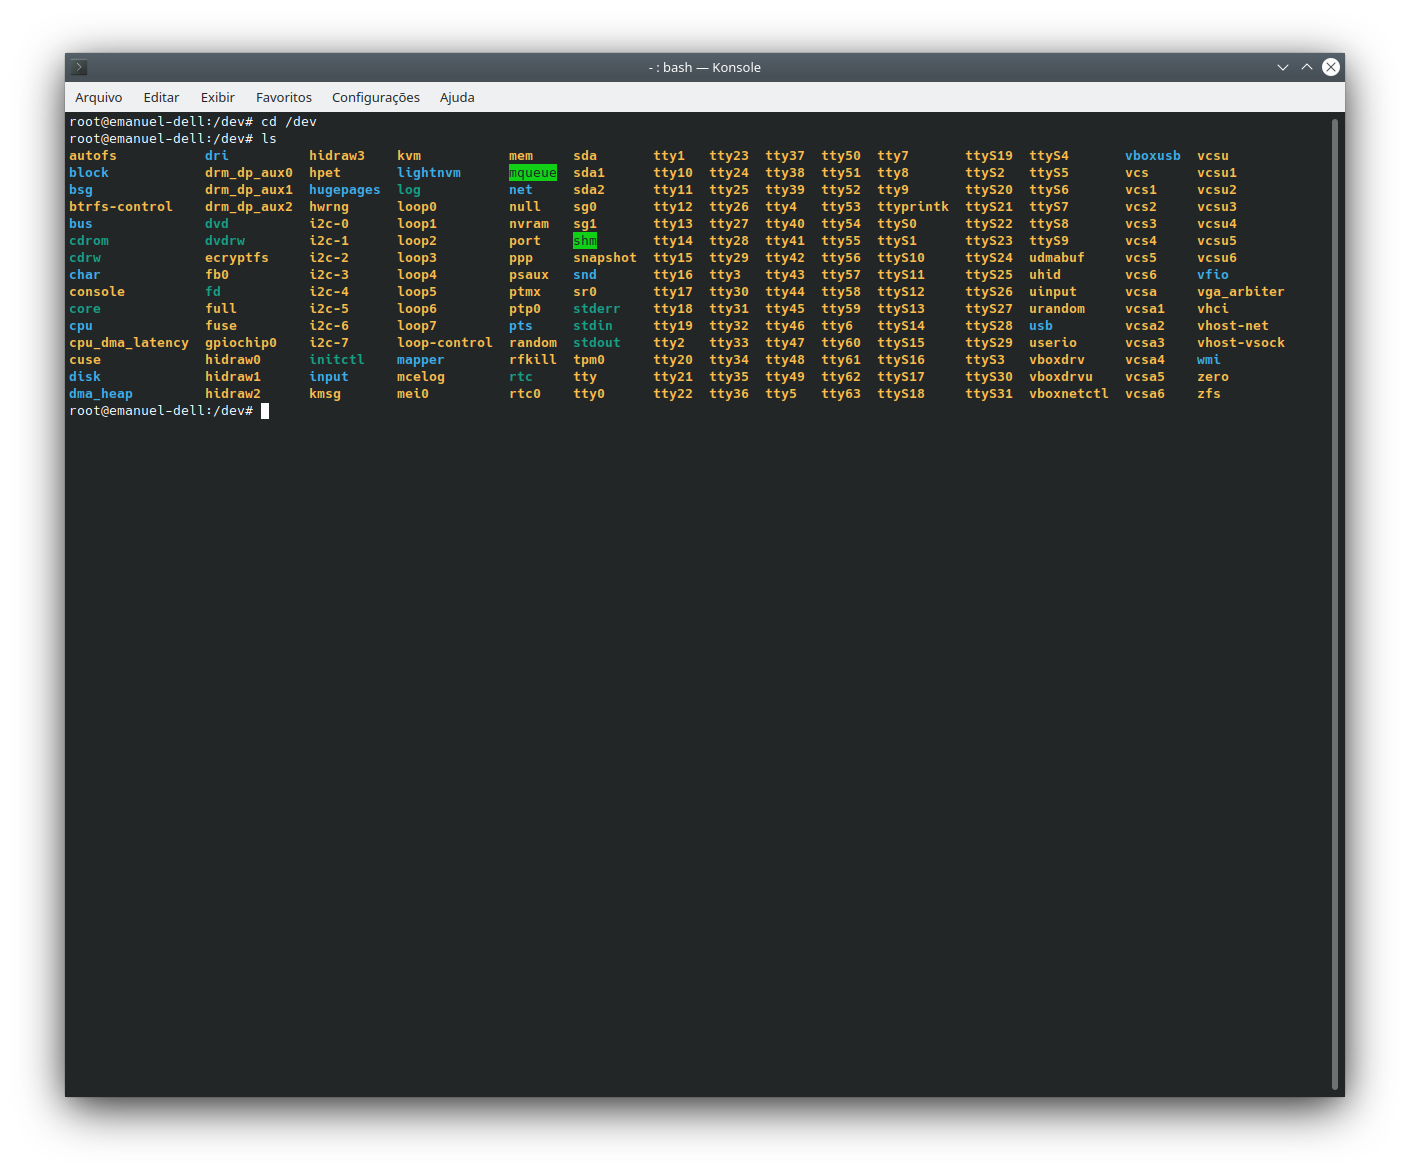1410x1174 pixels.
Task: Click the gpiochip0 entry
Action: tap(241, 343)
